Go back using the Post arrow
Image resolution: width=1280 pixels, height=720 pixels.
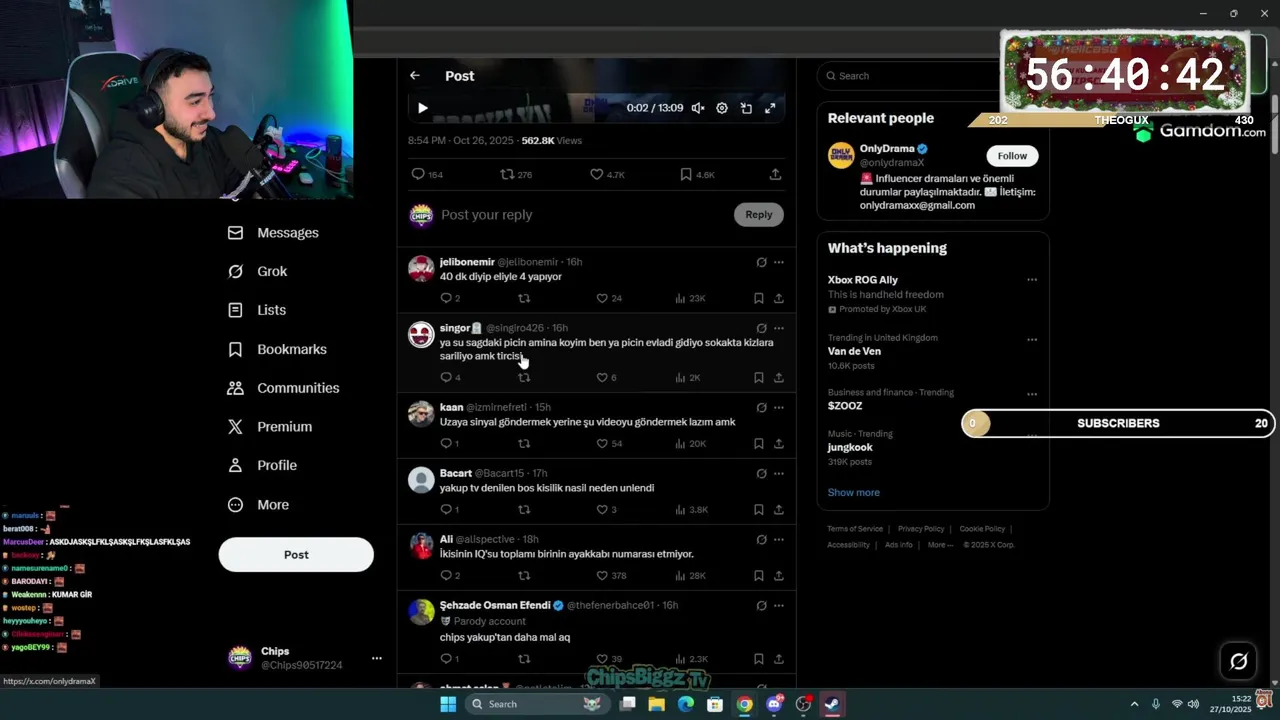[415, 76]
